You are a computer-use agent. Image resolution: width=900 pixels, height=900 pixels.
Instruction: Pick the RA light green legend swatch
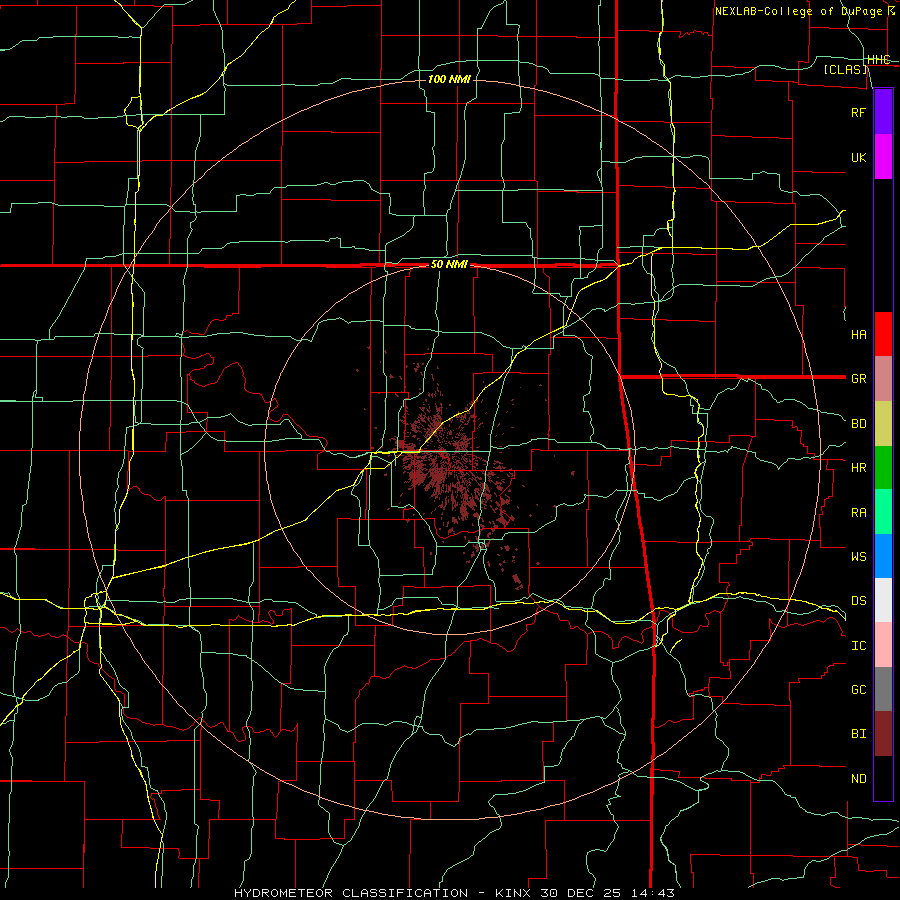click(x=883, y=512)
